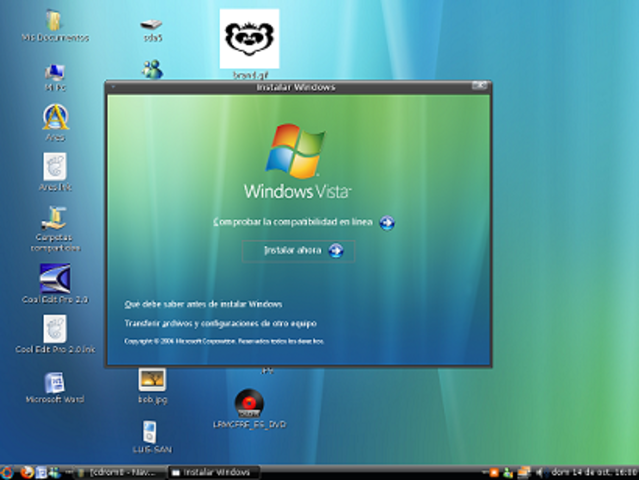
Task: Open the clock showing dom 14 de oct
Action: (594, 473)
